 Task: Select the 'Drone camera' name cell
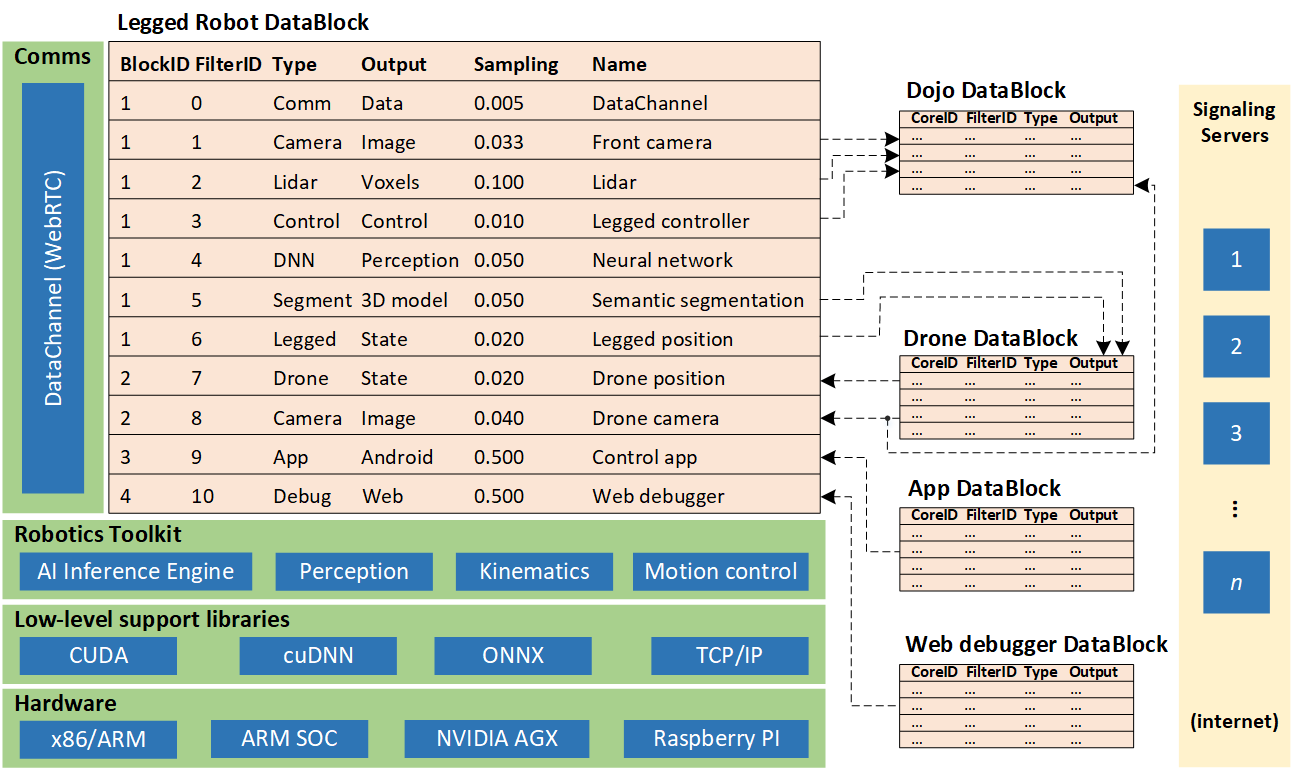655,418
